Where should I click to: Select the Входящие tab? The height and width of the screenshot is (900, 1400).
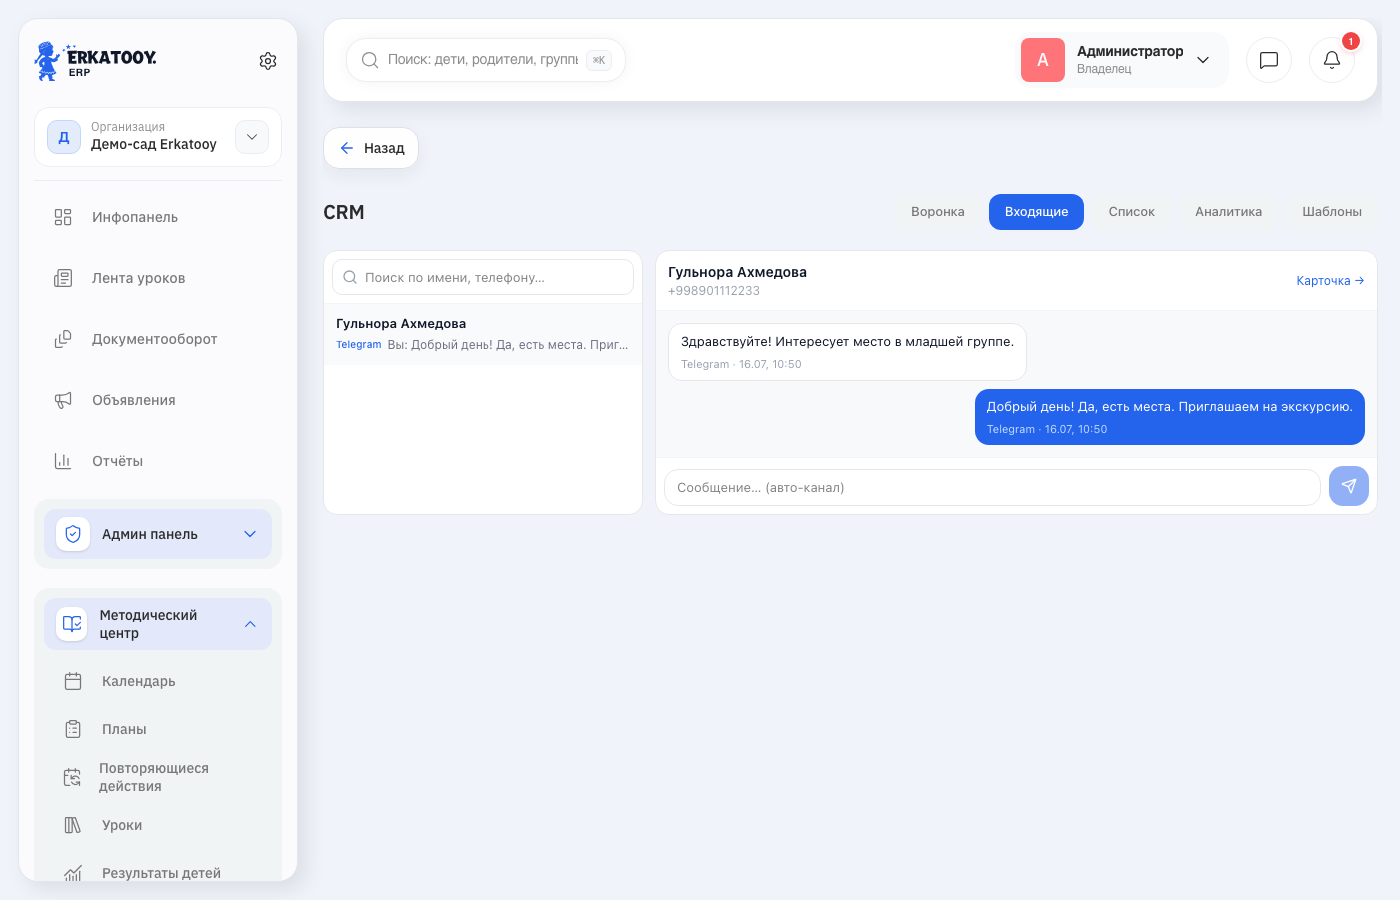(1036, 212)
